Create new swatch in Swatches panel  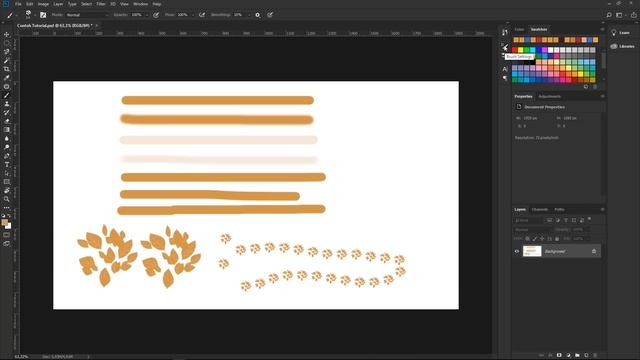(586, 87)
